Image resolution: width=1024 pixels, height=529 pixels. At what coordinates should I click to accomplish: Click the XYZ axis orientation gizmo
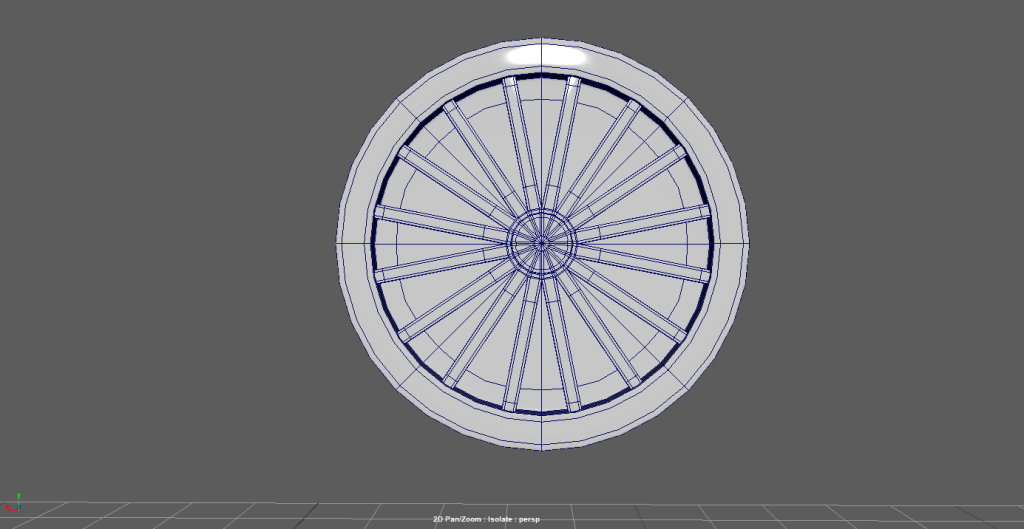click(12, 502)
